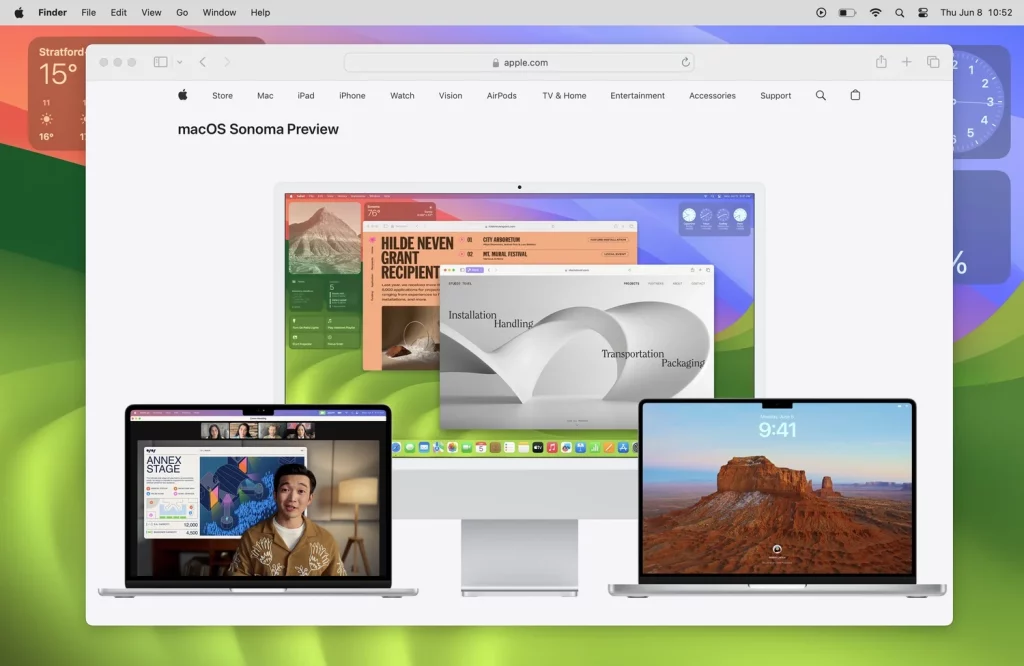The width and height of the screenshot is (1024, 666).
Task: Click the Stratford weather widget on desktop
Action: [x=57, y=93]
